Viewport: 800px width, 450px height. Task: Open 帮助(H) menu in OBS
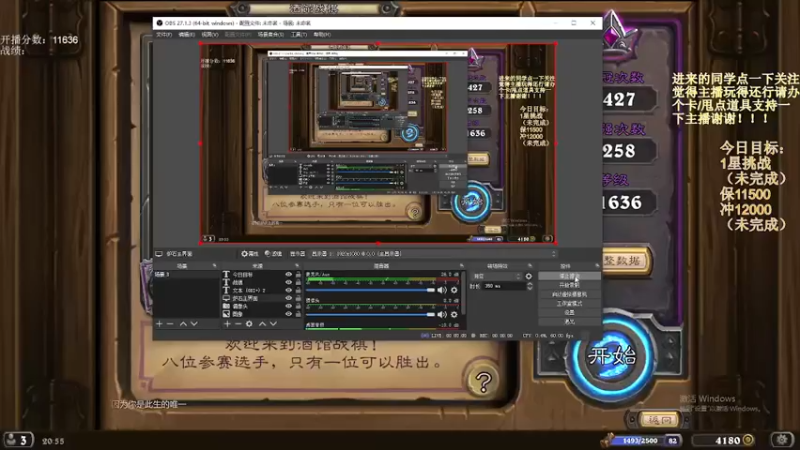(x=322, y=35)
